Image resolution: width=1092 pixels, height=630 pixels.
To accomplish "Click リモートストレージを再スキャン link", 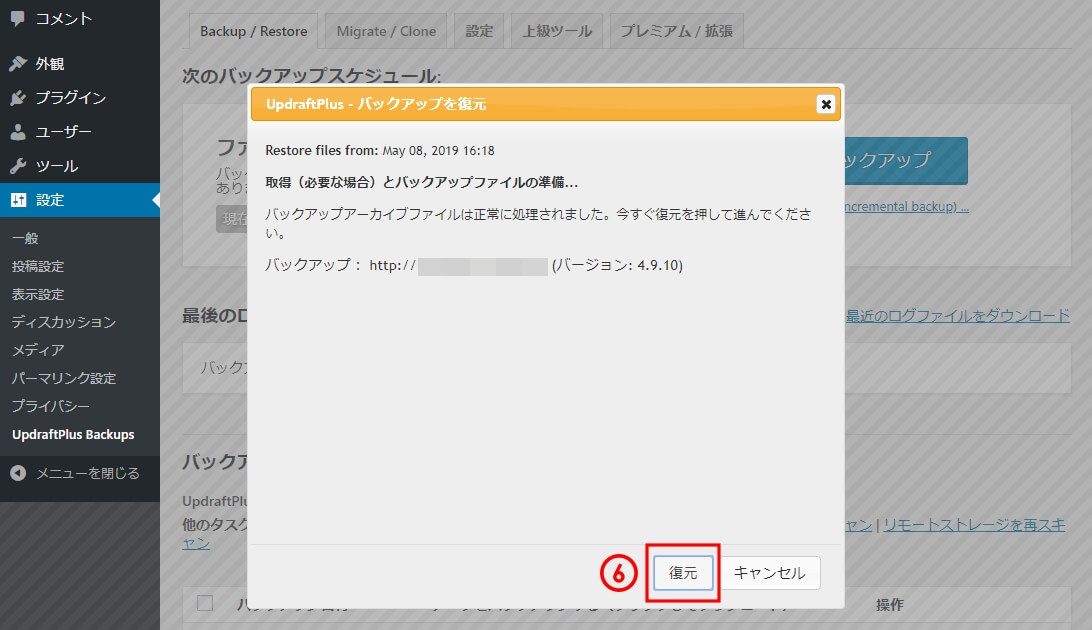I will point(974,525).
